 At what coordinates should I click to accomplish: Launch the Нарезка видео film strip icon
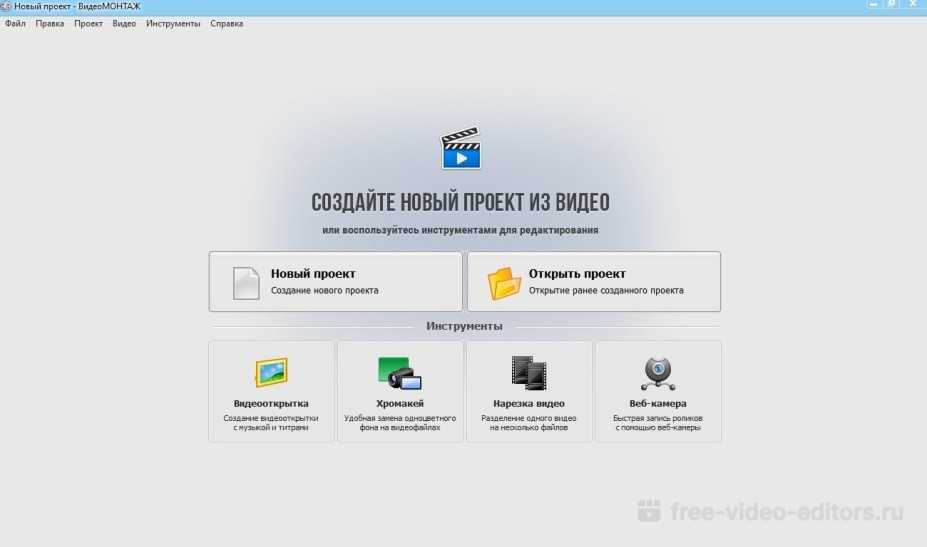[x=528, y=372]
